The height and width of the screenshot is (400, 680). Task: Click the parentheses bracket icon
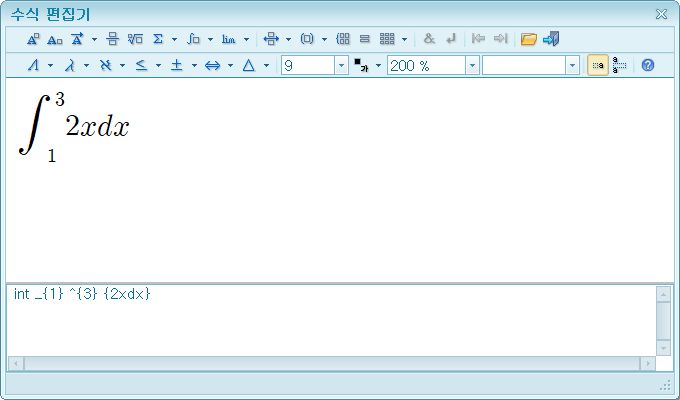tap(307, 39)
